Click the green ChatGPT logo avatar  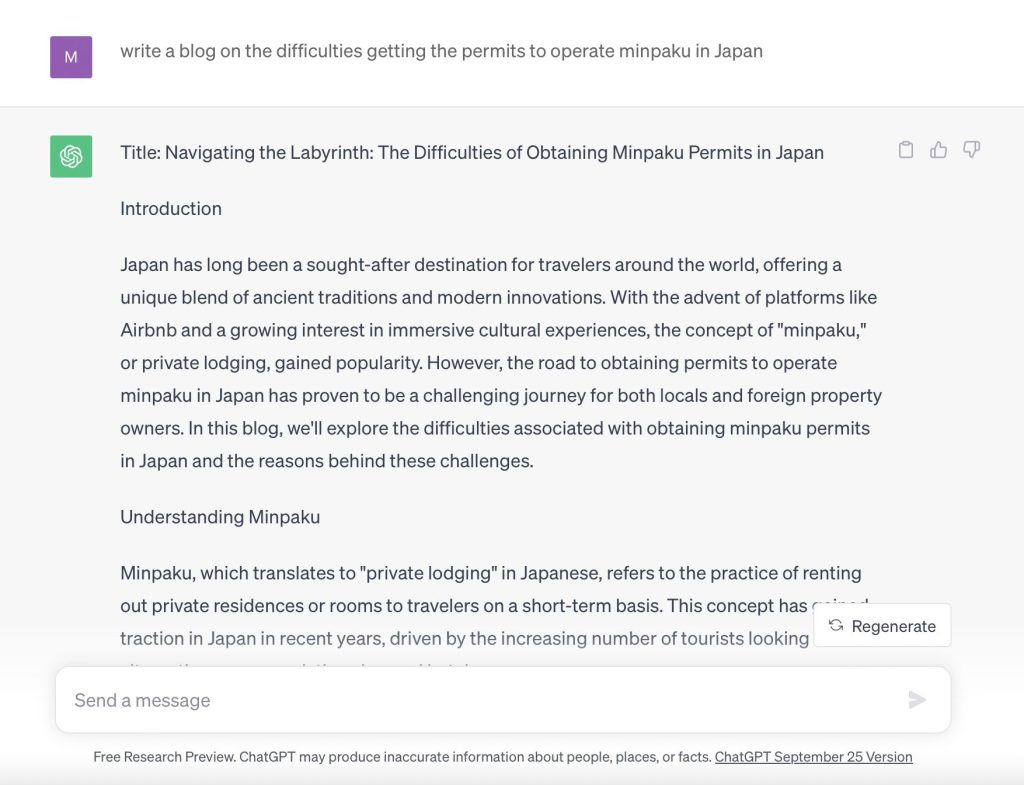[71, 156]
